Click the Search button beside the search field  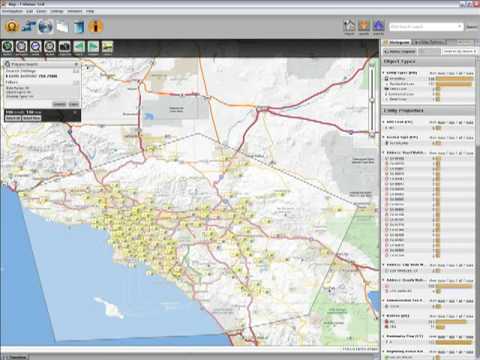(x=472, y=27)
